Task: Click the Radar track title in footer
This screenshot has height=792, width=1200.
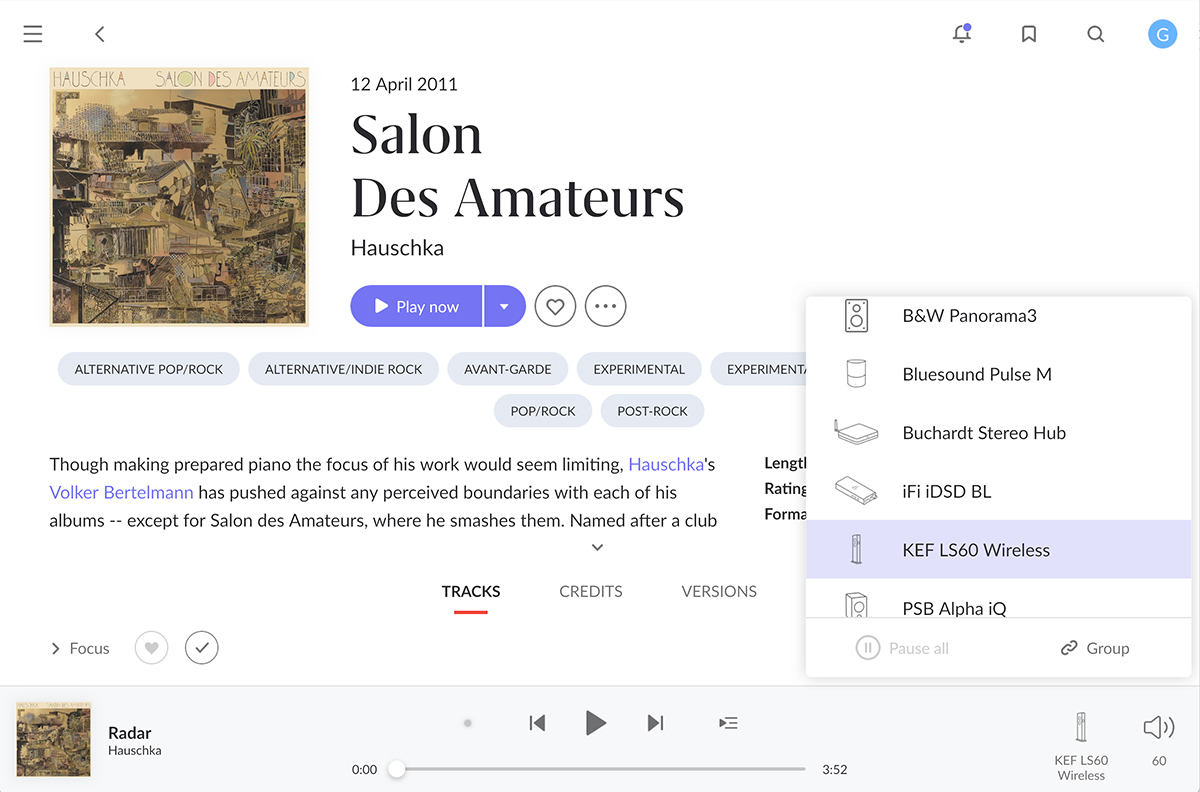Action: coord(130,732)
